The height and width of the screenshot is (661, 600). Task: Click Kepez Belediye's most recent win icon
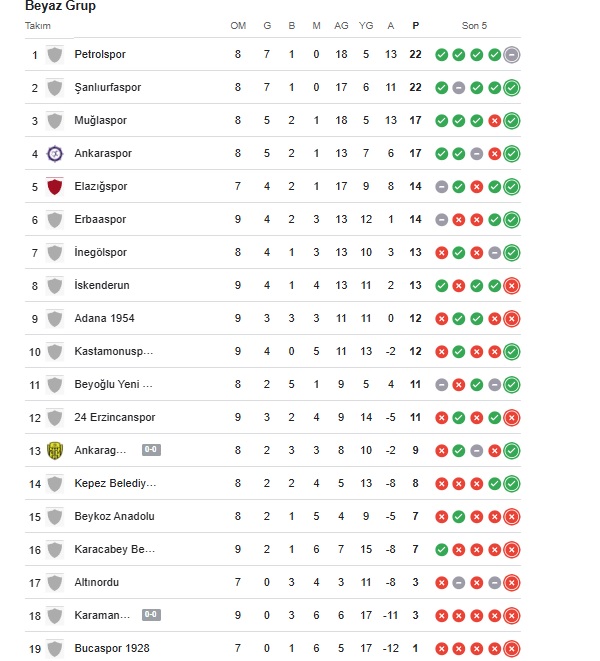(512, 483)
